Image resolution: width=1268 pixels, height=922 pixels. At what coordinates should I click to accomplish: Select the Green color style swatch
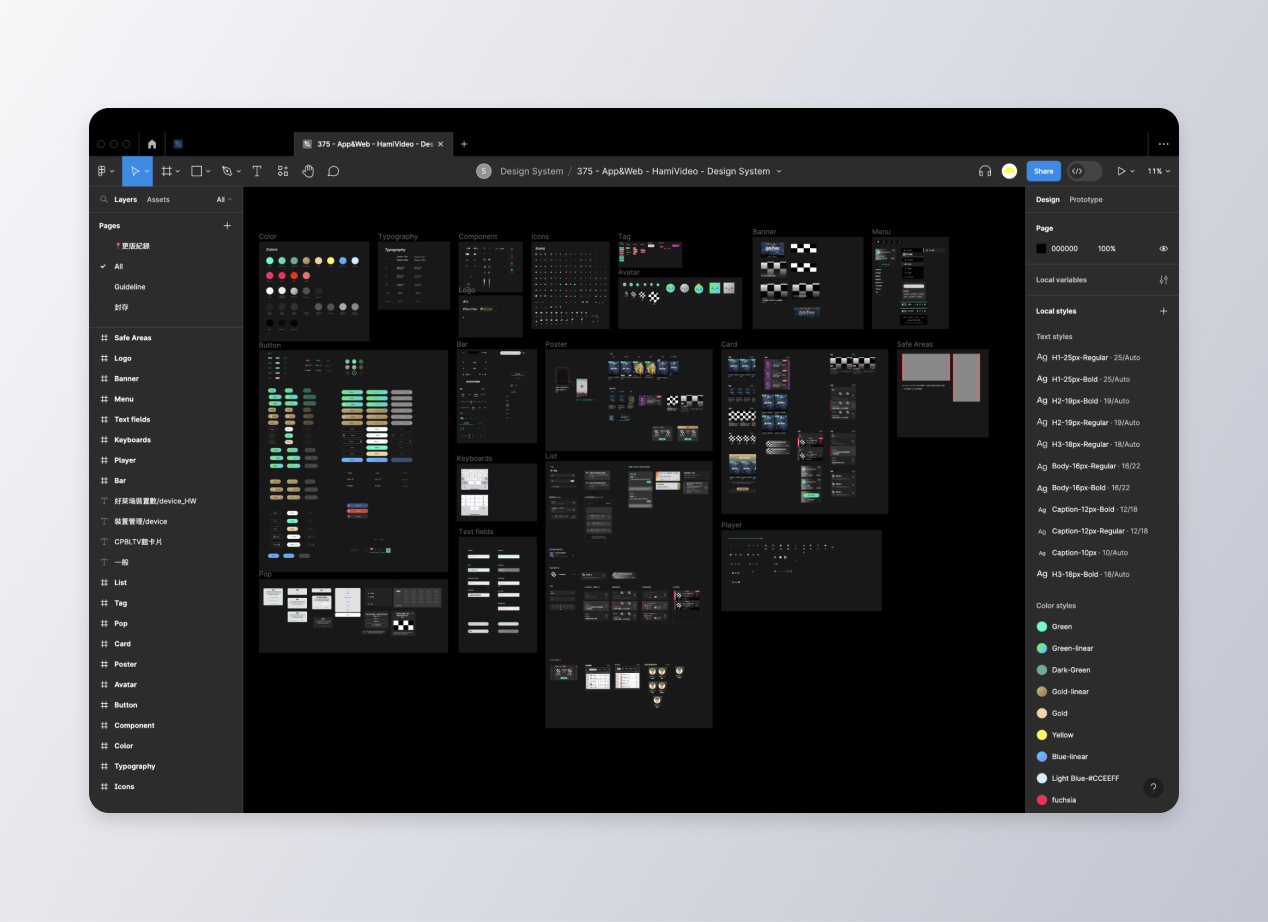tap(1042, 626)
